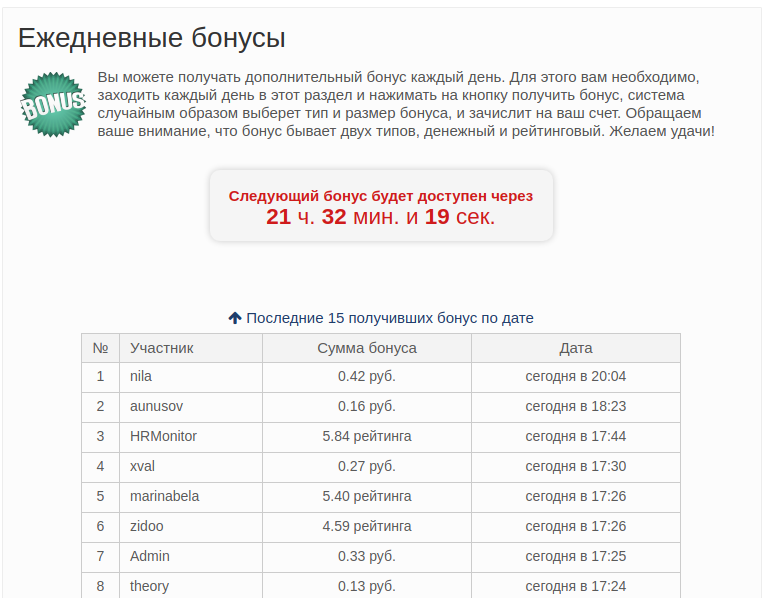The image size is (766, 598).
Task: Click the '№' column header
Action: pyautogui.click(x=100, y=348)
